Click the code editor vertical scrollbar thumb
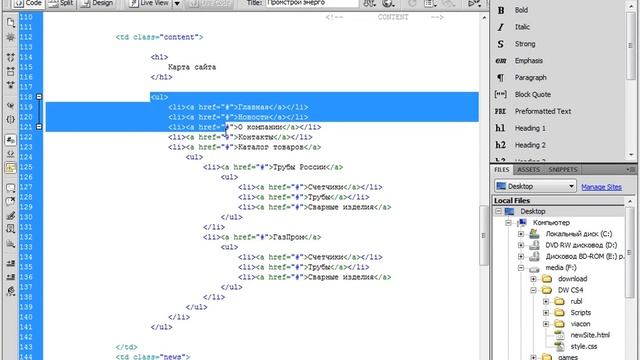Viewport: 640px width, 360px height. tap(484, 236)
